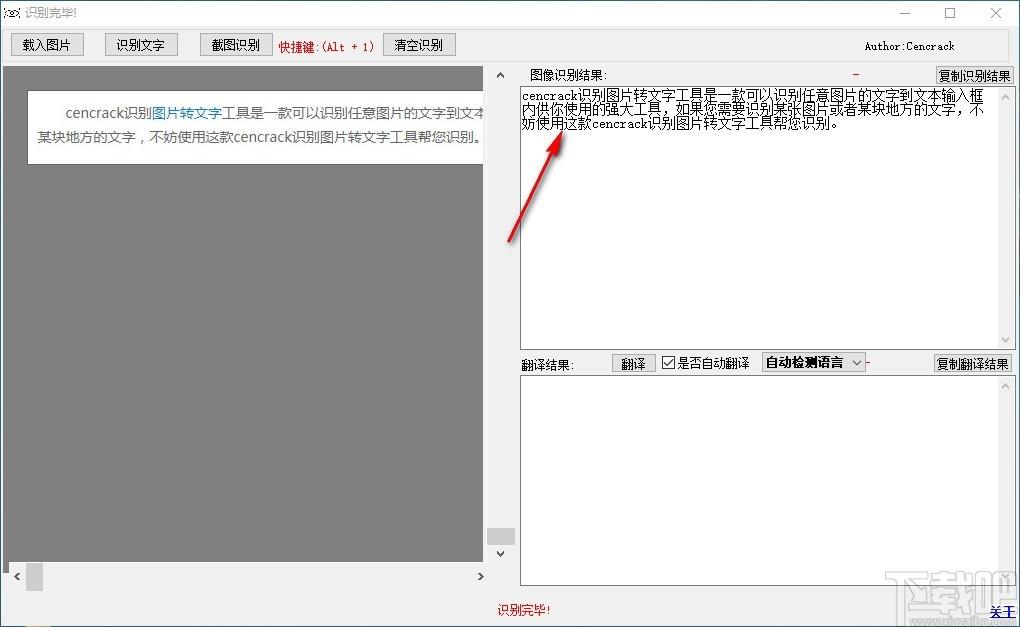Click the 图像识别结果 label
This screenshot has height=627, width=1020.
click(568, 75)
